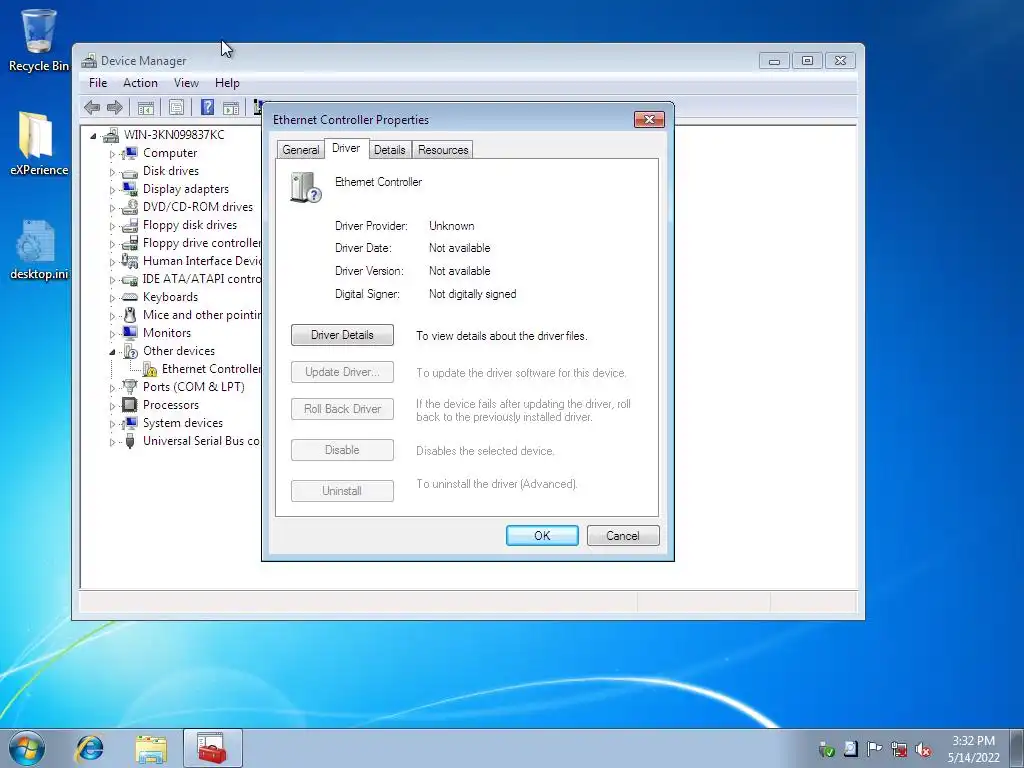Open the Action Center flag tray icon
This screenshot has height=768, width=1024.
[874, 749]
